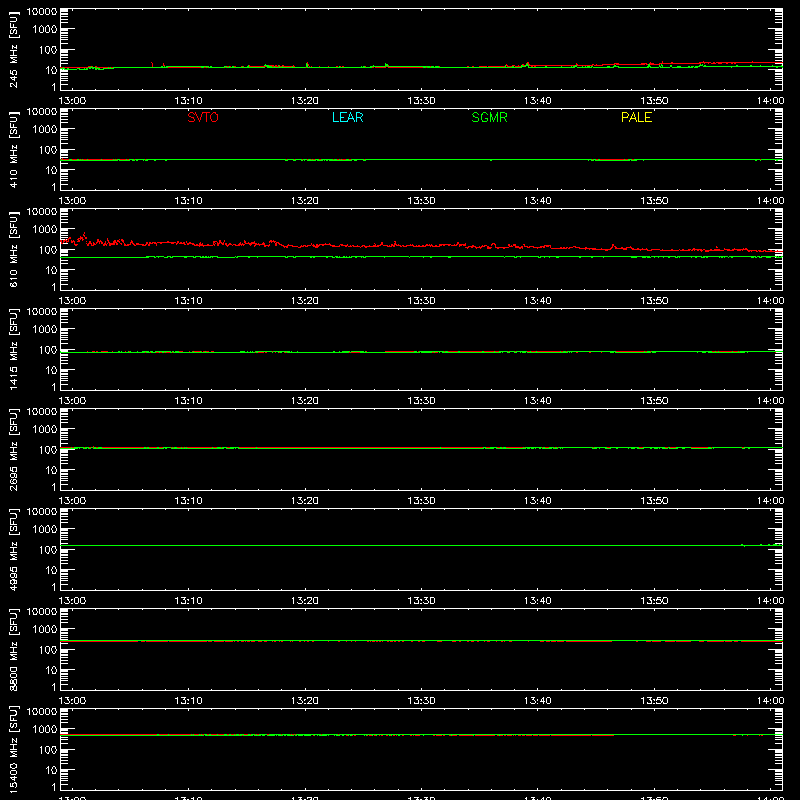Click 14:00 time label below 245 MHz plot

coord(770,101)
